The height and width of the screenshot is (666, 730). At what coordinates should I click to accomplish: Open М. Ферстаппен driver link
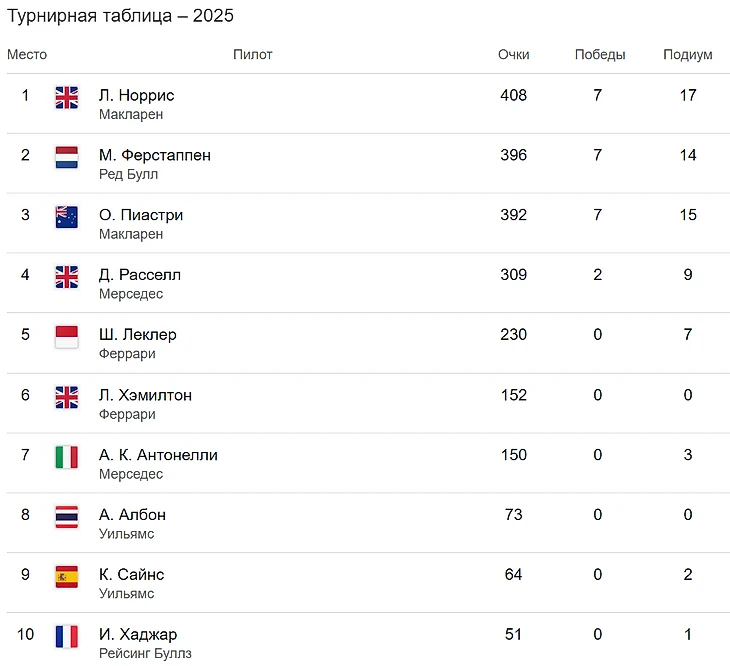pyautogui.click(x=154, y=156)
